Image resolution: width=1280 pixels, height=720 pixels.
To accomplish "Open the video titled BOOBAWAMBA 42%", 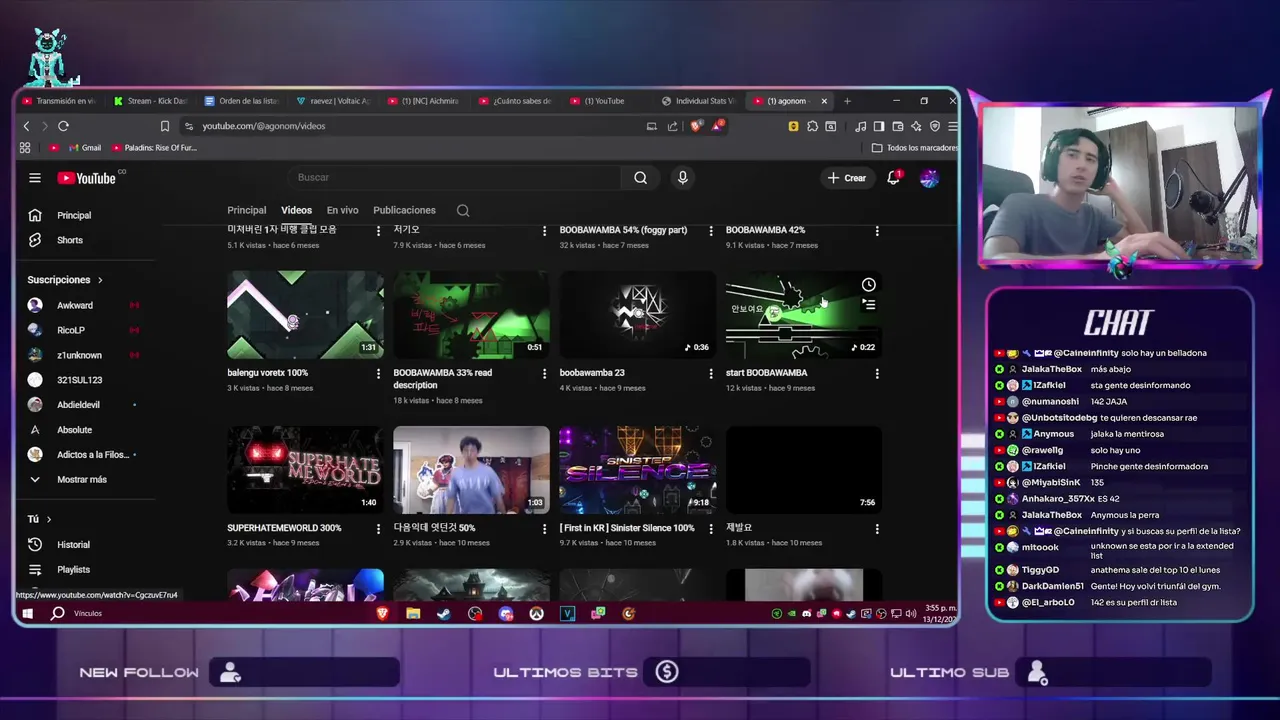I will pyautogui.click(x=765, y=230).
